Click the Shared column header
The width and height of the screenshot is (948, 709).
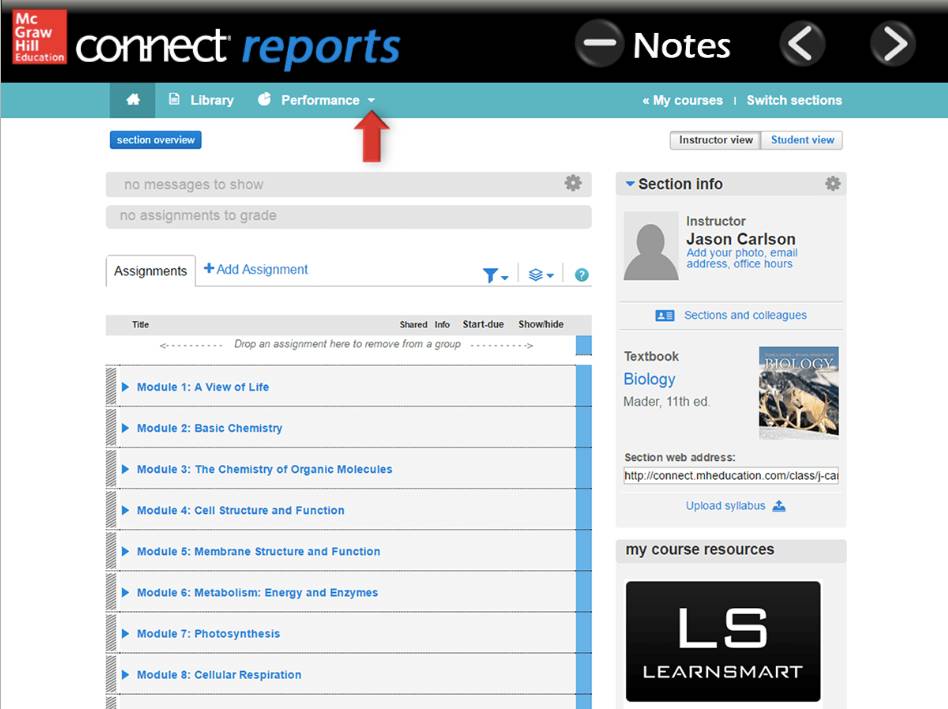(413, 325)
